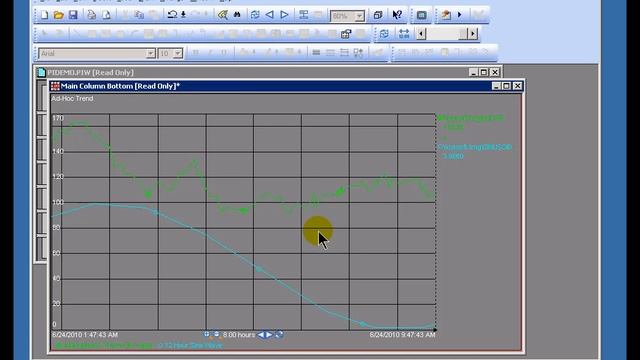Click the binoculars search icon
The image size is (640, 360).
click(237, 15)
